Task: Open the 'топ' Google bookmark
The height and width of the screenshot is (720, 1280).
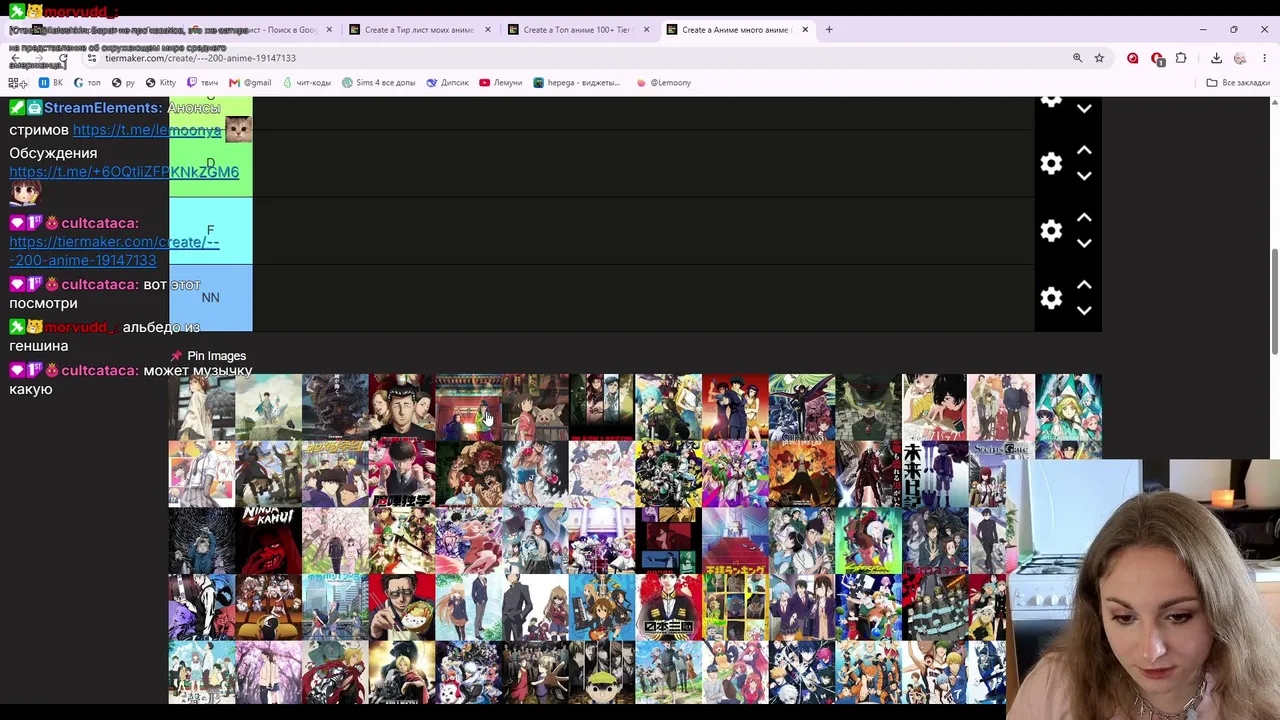Action: 87,83
